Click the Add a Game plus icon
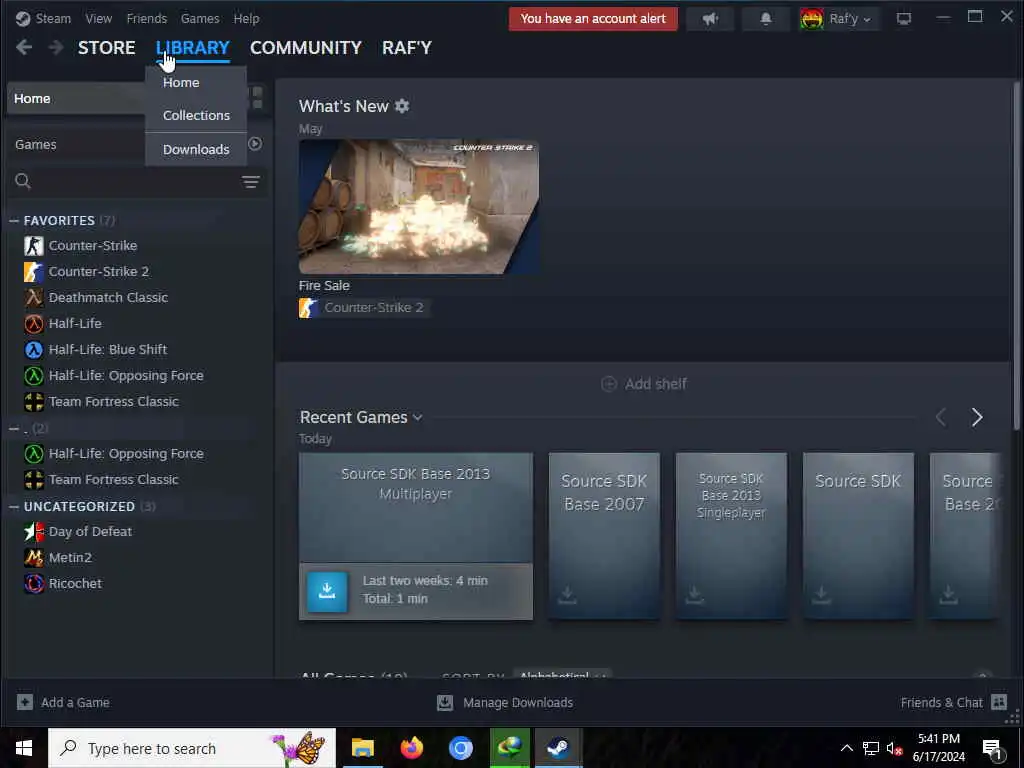1024x768 pixels. coord(25,702)
